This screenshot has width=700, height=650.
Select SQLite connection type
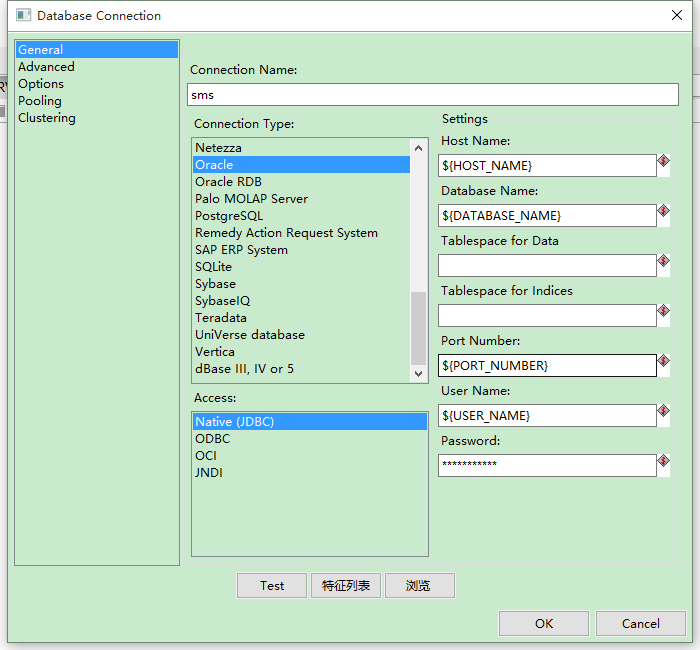point(301,267)
